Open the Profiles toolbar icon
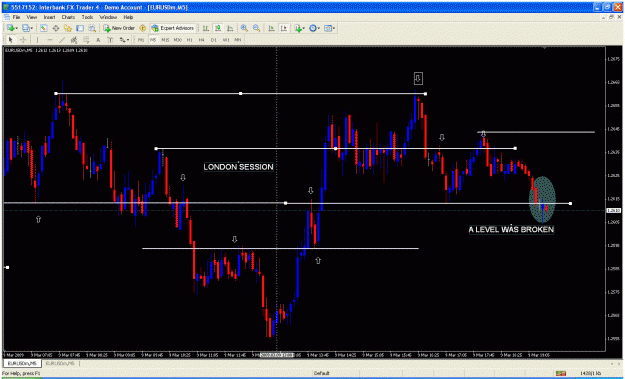 26,28
